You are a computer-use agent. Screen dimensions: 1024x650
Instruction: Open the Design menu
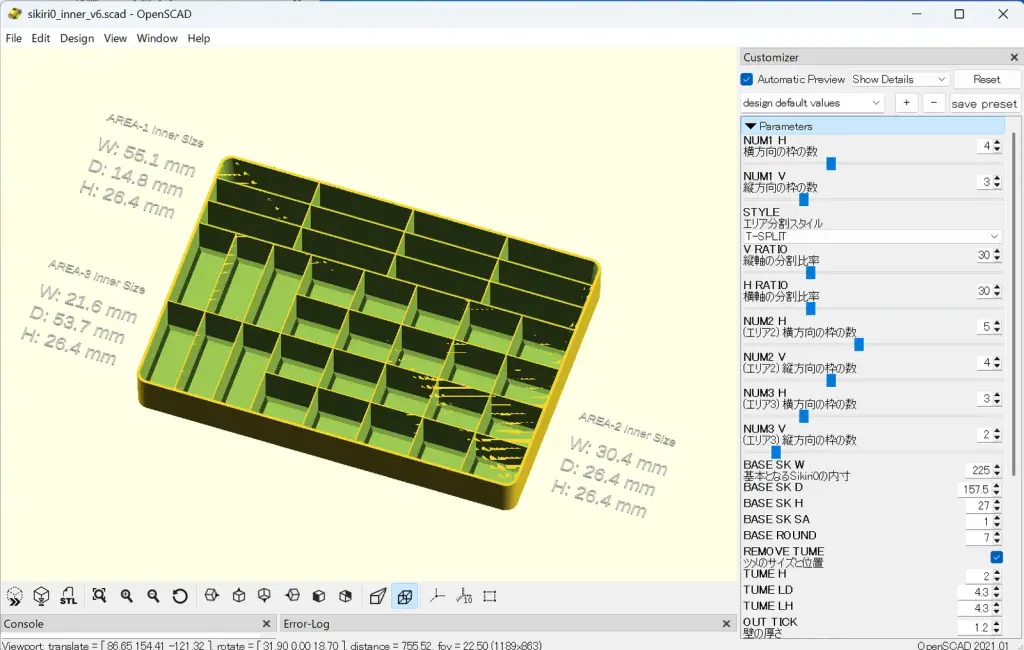point(77,38)
